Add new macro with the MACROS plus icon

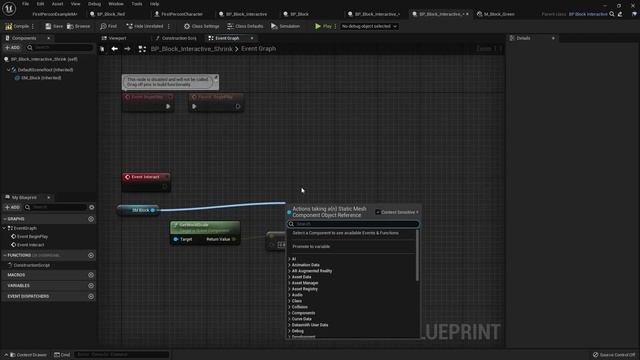tap(91, 275)
